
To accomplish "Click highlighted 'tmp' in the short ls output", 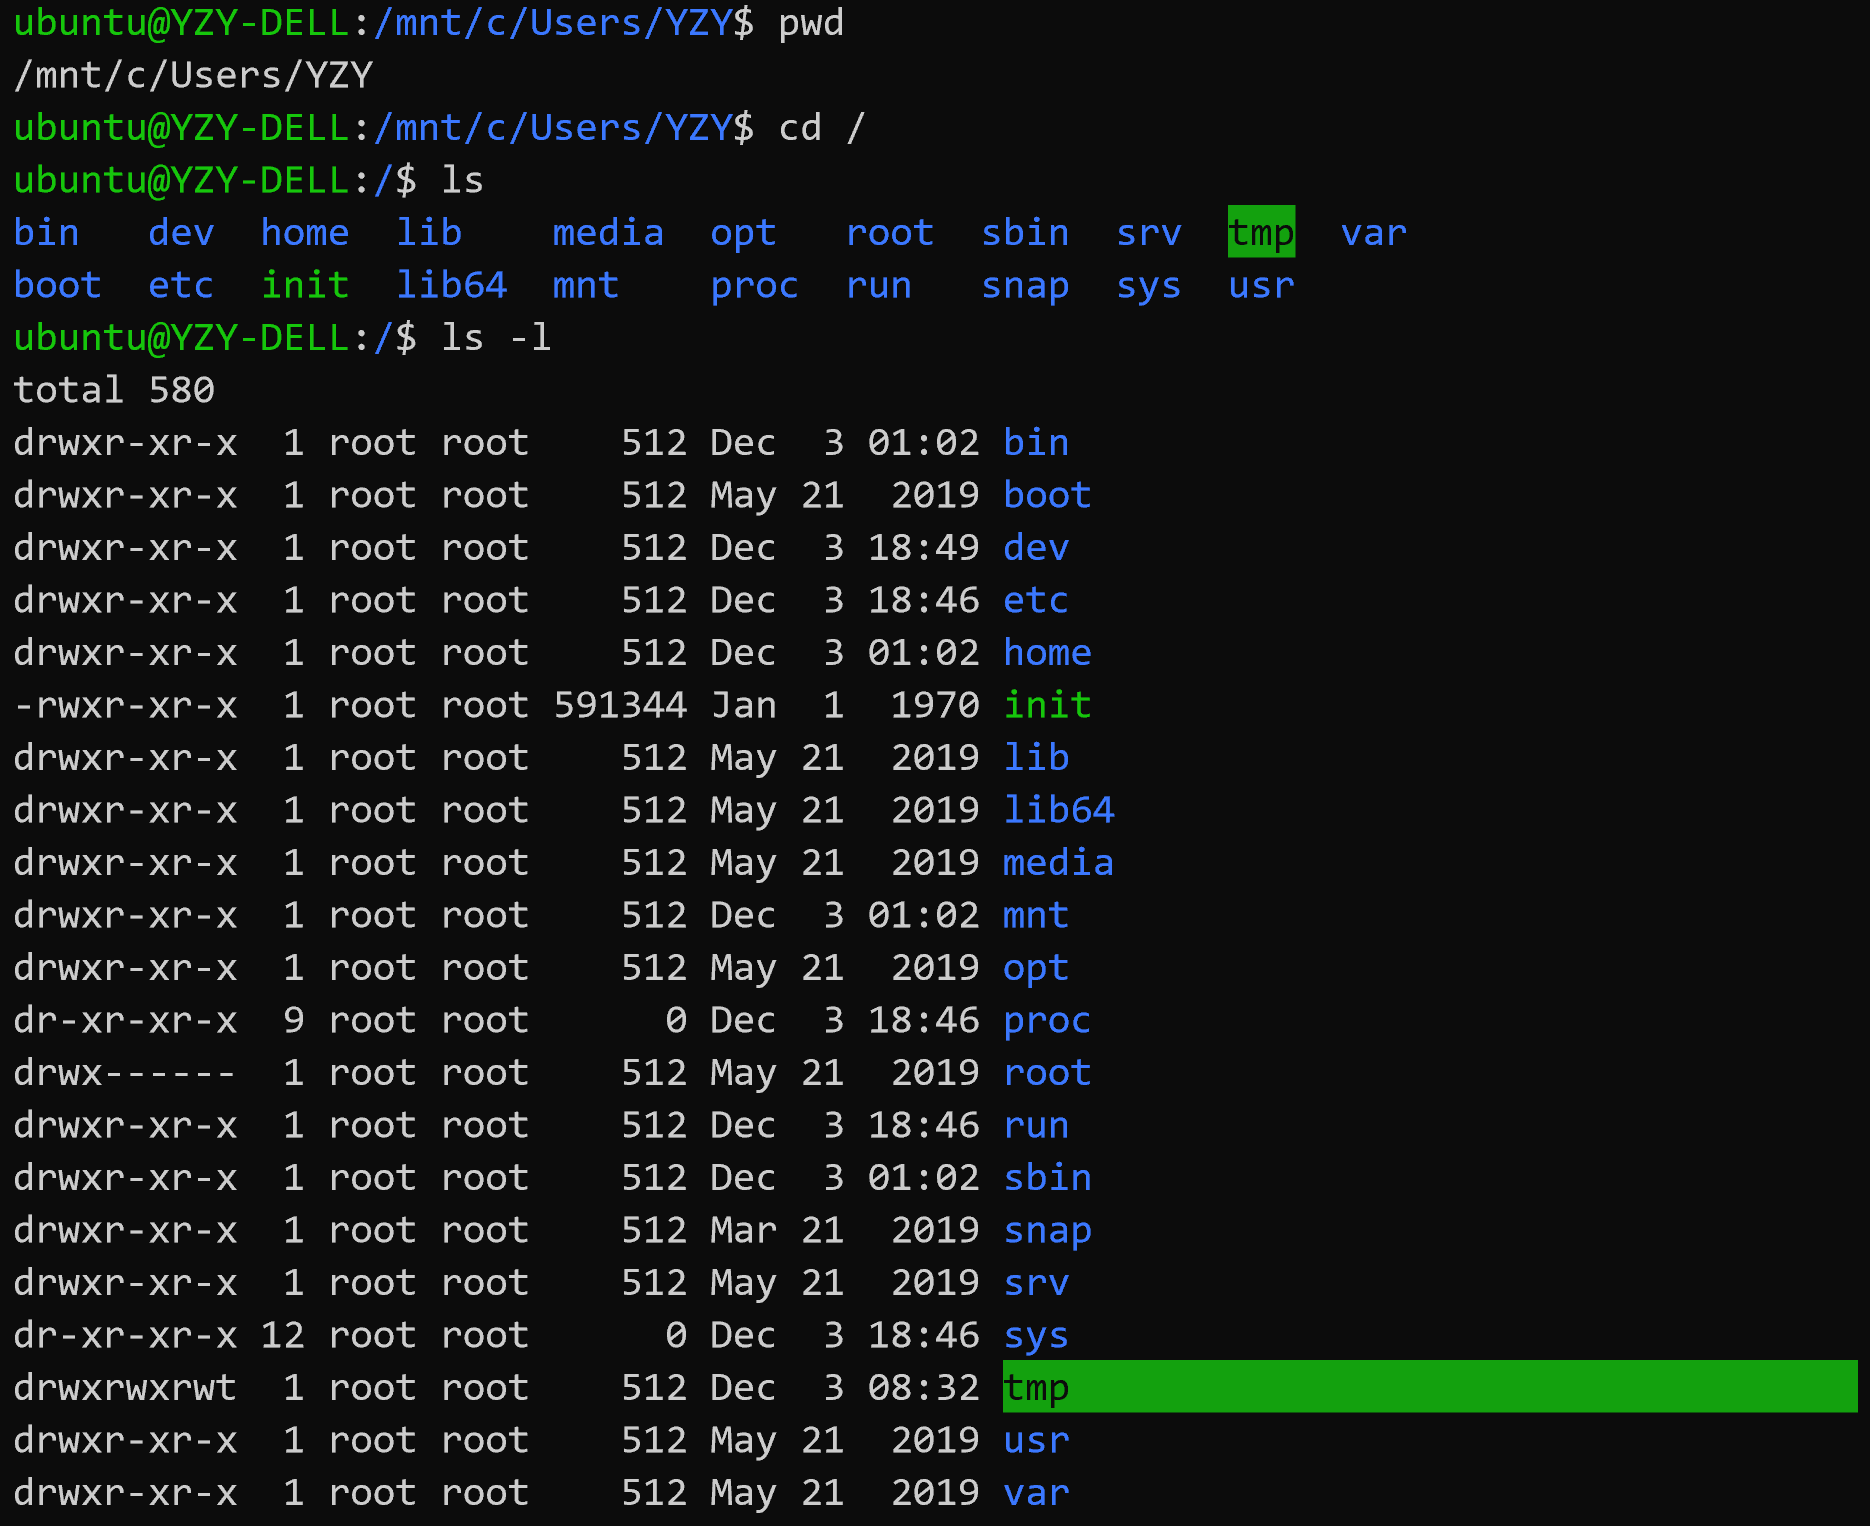I will click(1262, 233).
